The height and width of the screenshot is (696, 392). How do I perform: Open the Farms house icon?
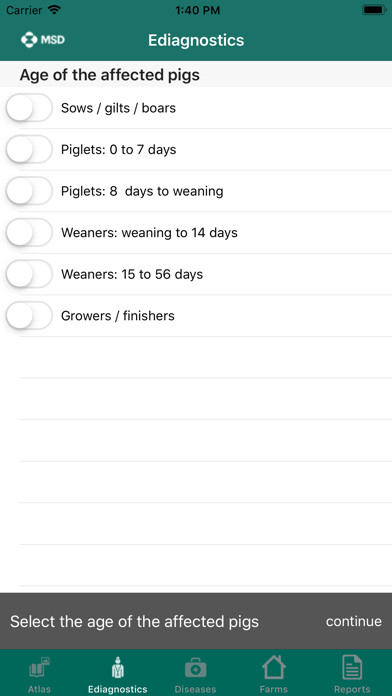coord(273,667)
